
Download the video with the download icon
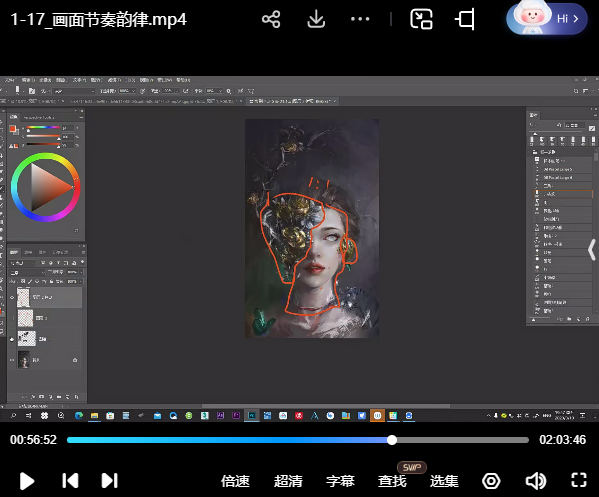click(x=316, y=19)
